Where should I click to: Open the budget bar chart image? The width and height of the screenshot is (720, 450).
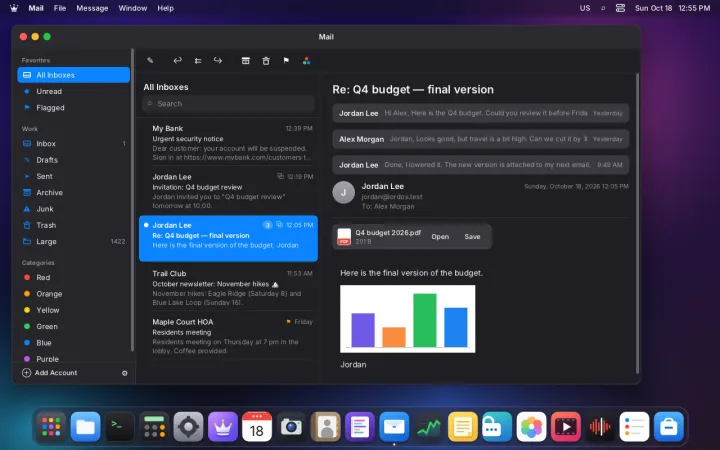pos(407,319)
